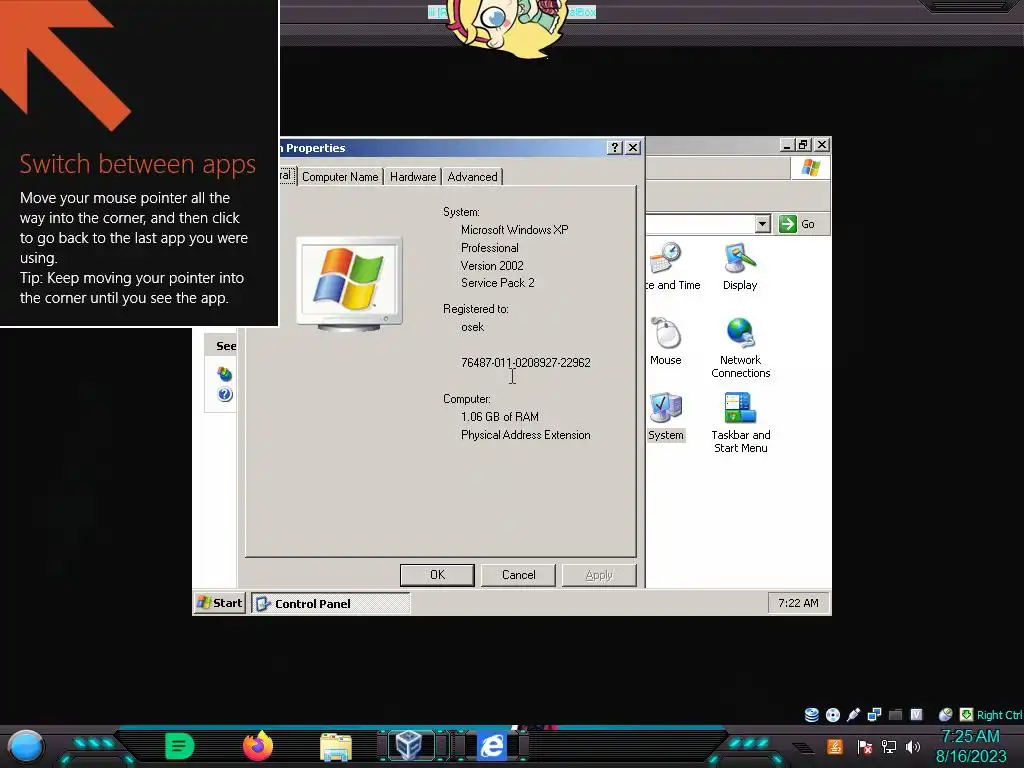Click VirtualBox hard disk activity icon
Image resolution: width=1024 pixels, height=768 pixels.
[x=812, y=714]
